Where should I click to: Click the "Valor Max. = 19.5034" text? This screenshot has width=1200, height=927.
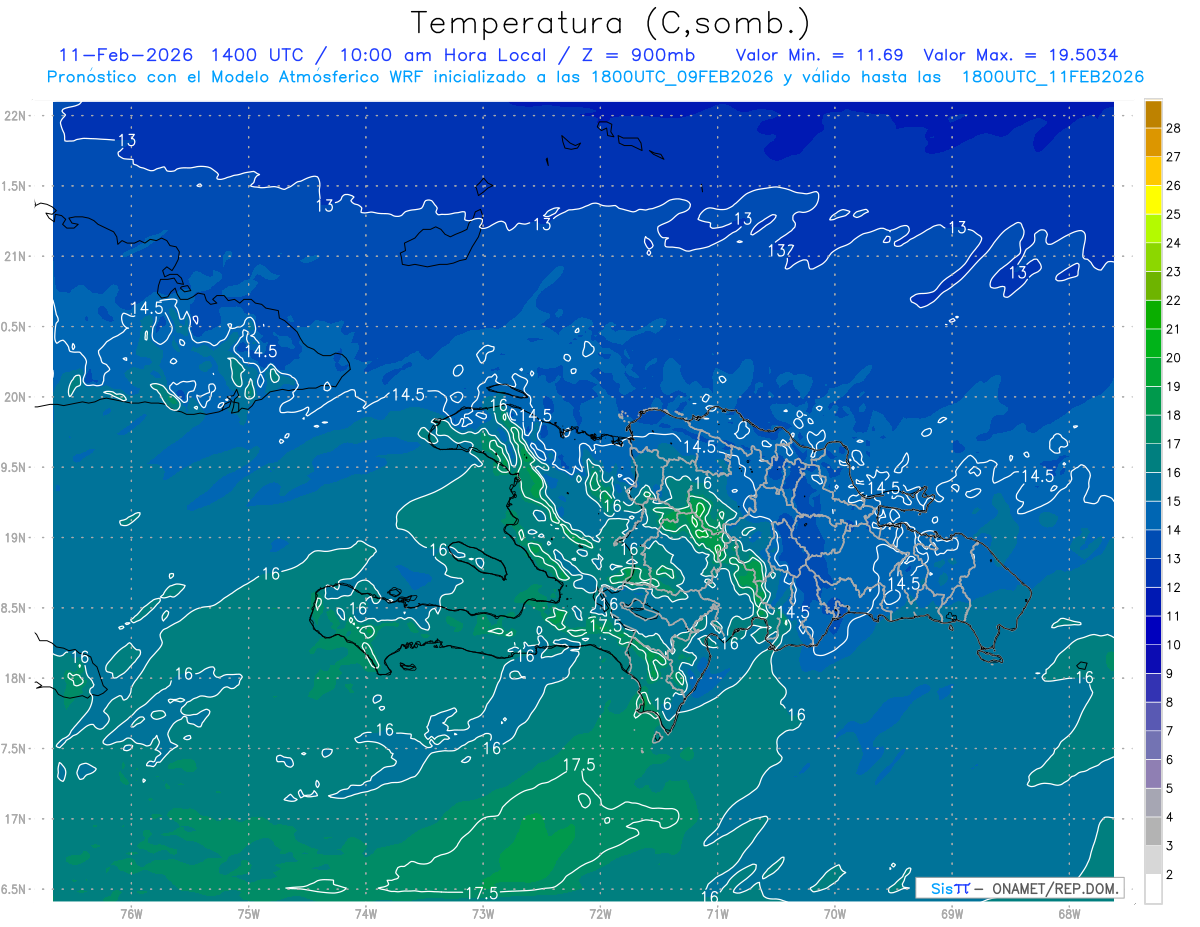[x=1020, y=55]
